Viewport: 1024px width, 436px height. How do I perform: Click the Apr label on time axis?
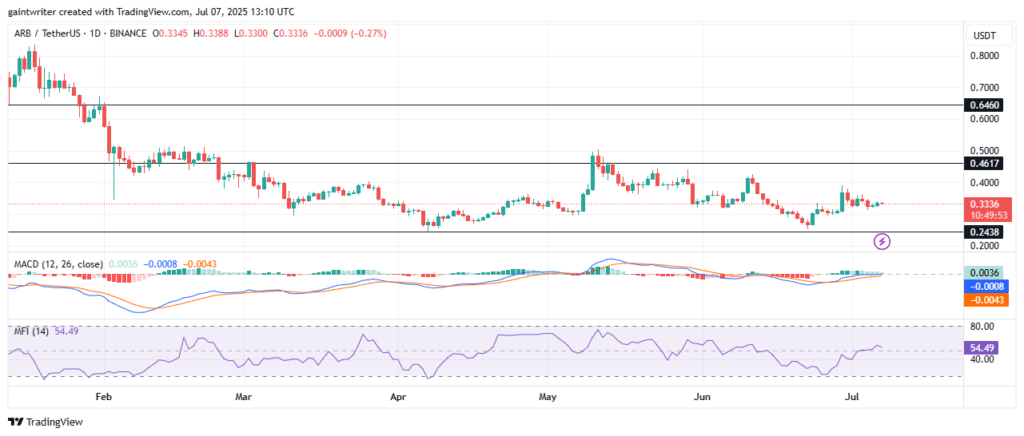click(399, 396)
